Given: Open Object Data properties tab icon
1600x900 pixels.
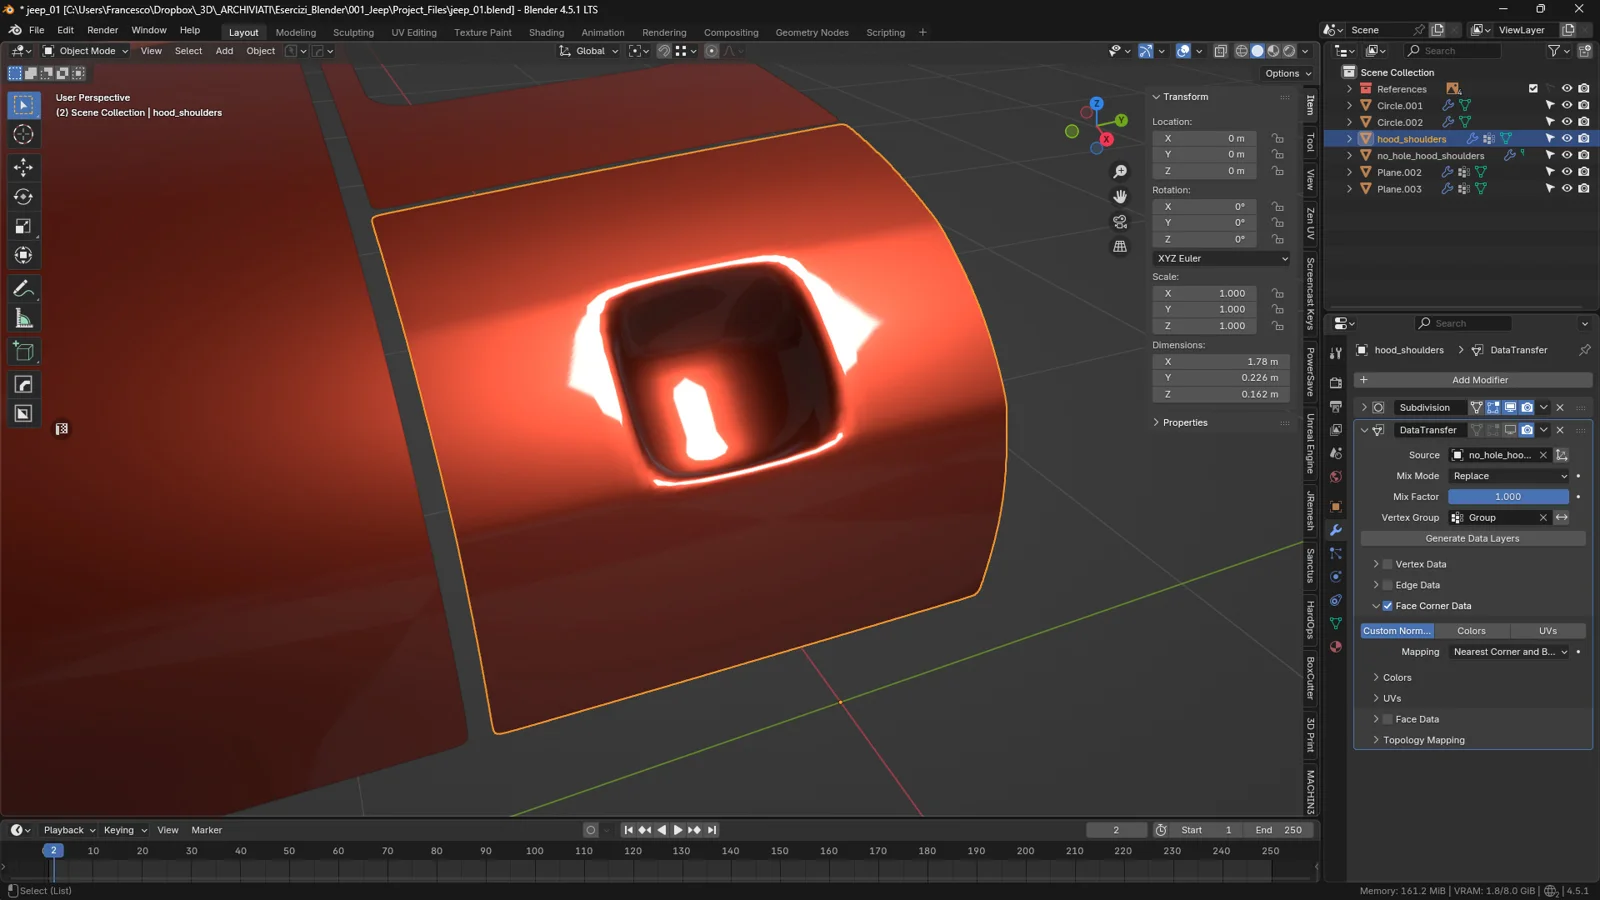Looking at the screenshot, I should (1336, 623).
